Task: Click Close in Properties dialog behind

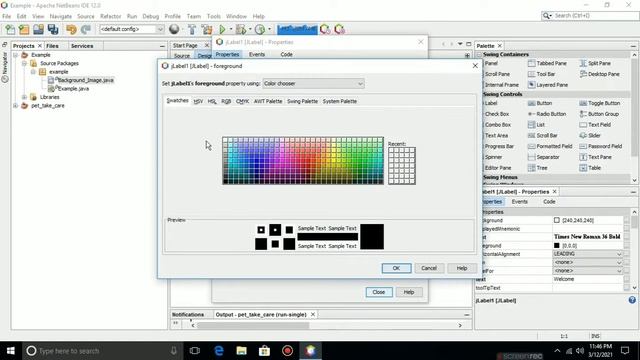Action: coord(379,292)
